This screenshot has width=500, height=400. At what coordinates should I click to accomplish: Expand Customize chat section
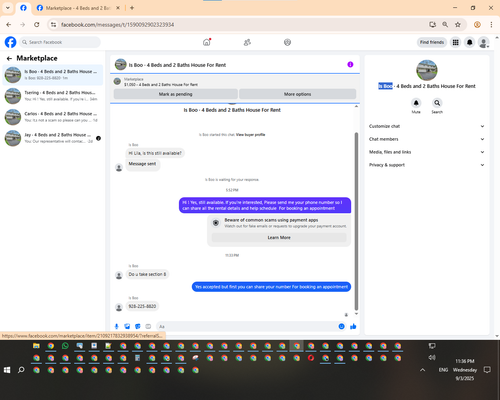[x=426, y=126]
